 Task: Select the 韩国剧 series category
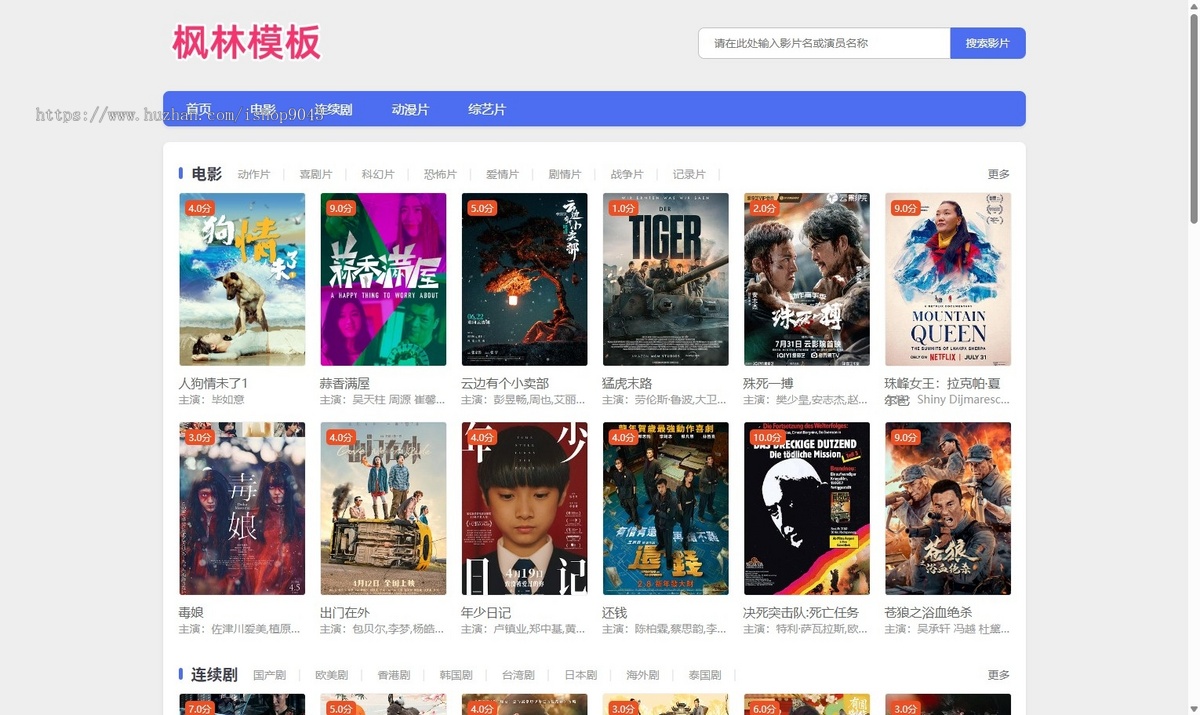pyautogui.click(x=456, y=675)
